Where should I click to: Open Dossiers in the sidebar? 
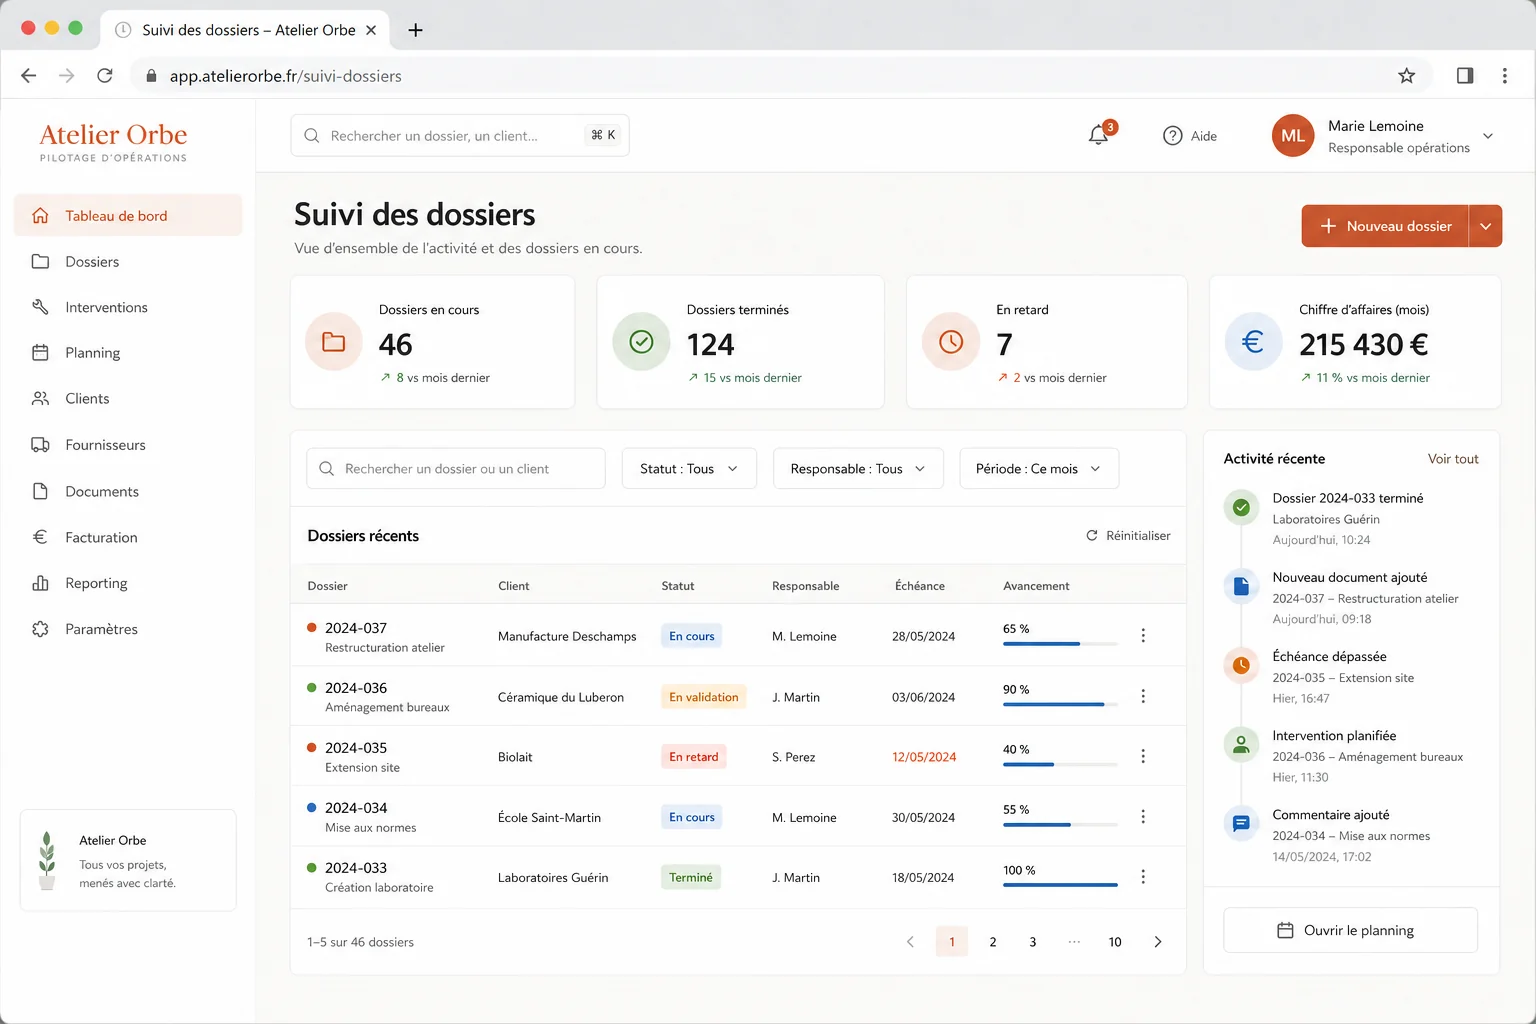(x=128, y=262)
